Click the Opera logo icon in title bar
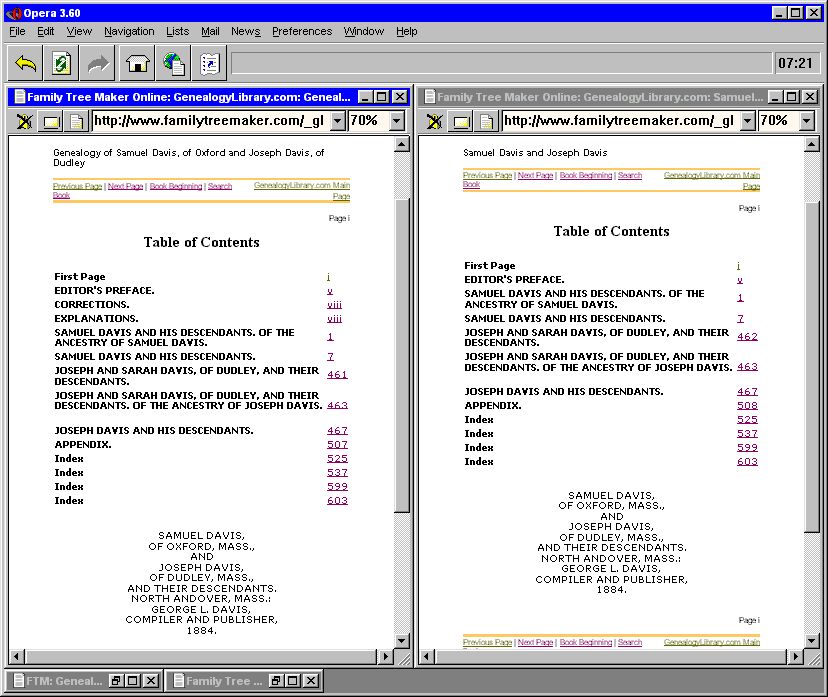The height and width of the screenshot is (697, 828). click(x=14, y=13)
